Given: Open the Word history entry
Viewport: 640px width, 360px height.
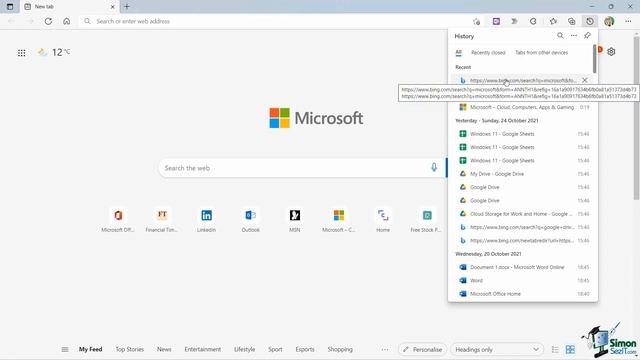Looking at the screenshot, I should 522,281.
